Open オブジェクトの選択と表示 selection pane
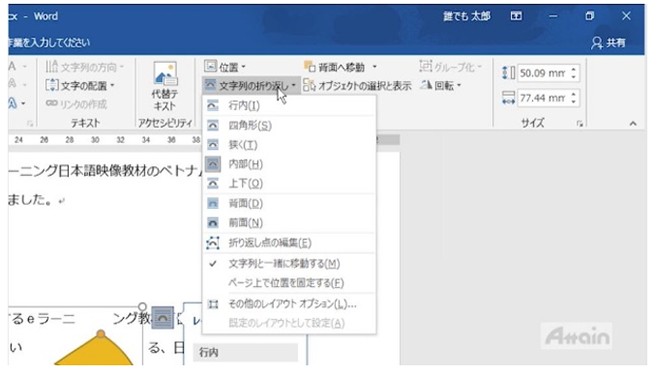Viewport: 655px width, 373px height. pyautogui.click(x=358, y=86)
